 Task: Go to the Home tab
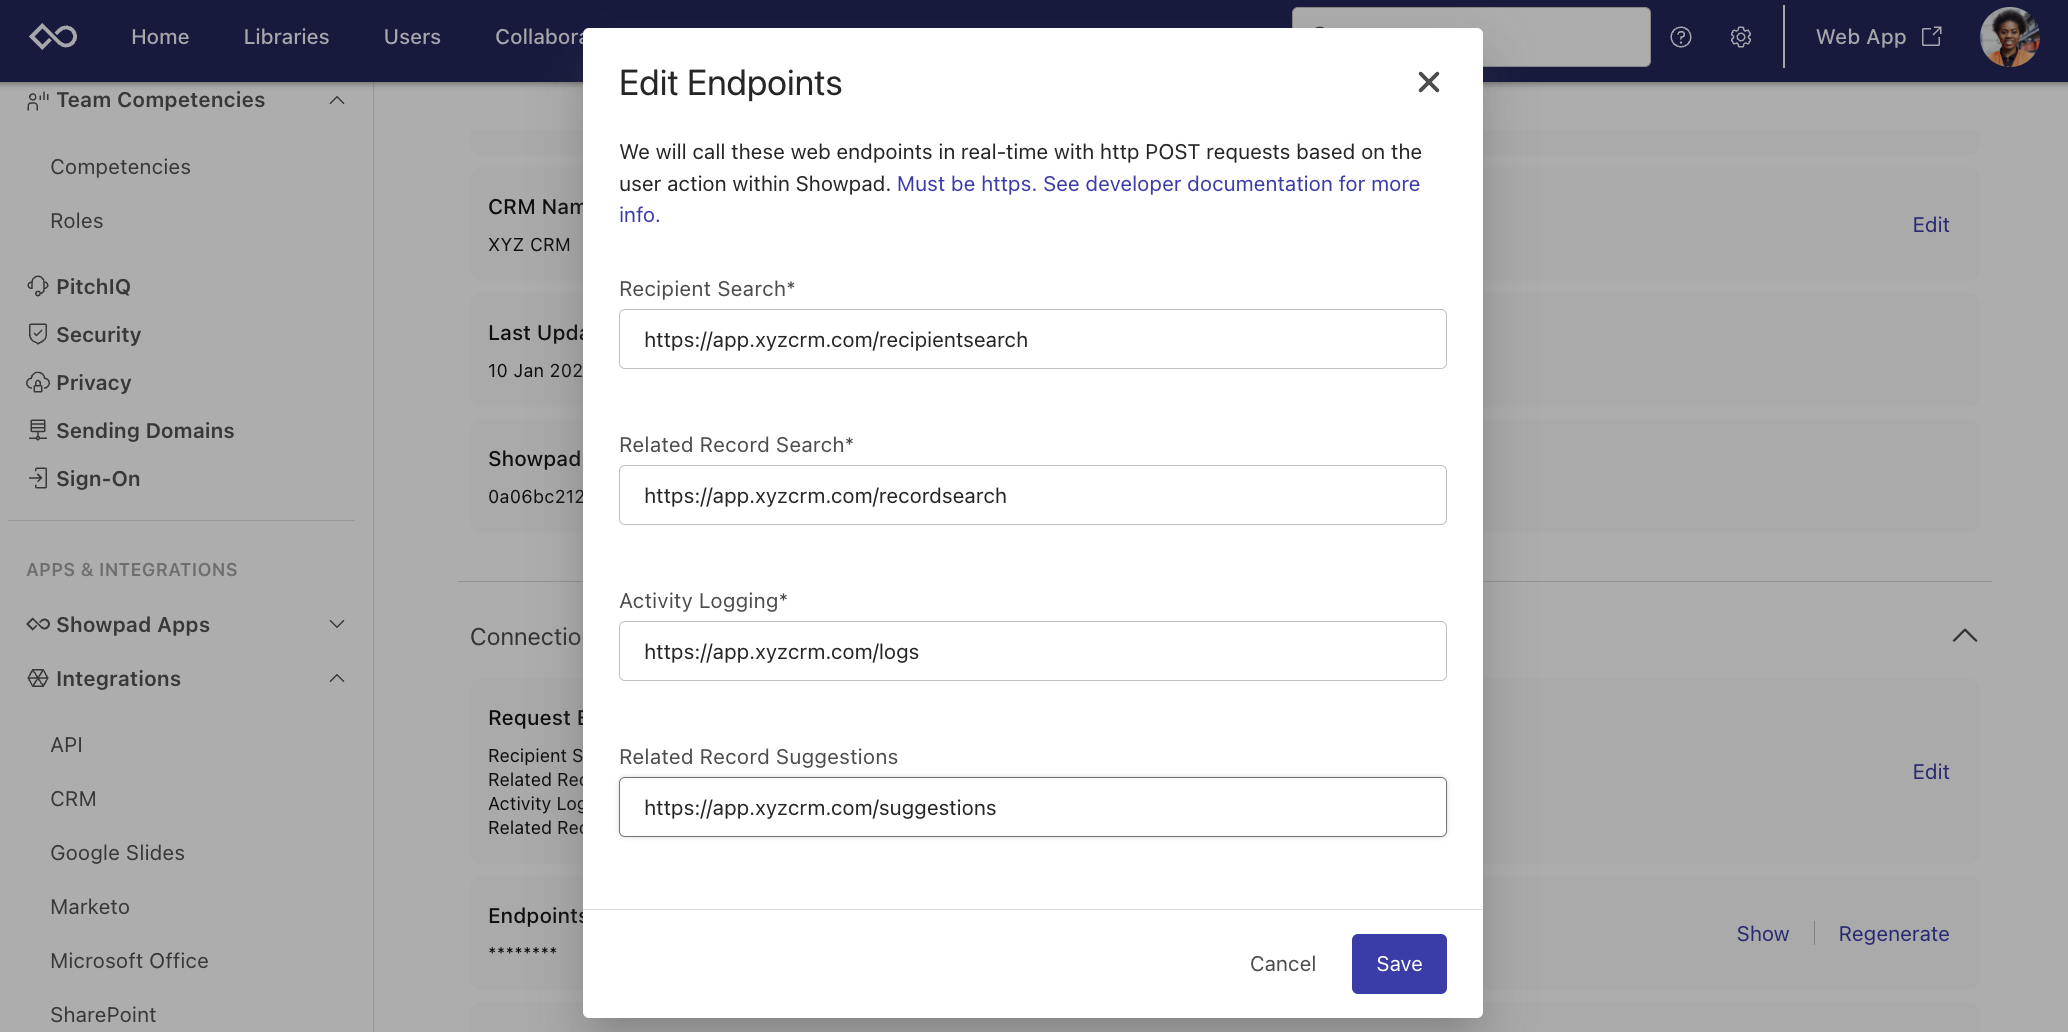click(160, 37)
